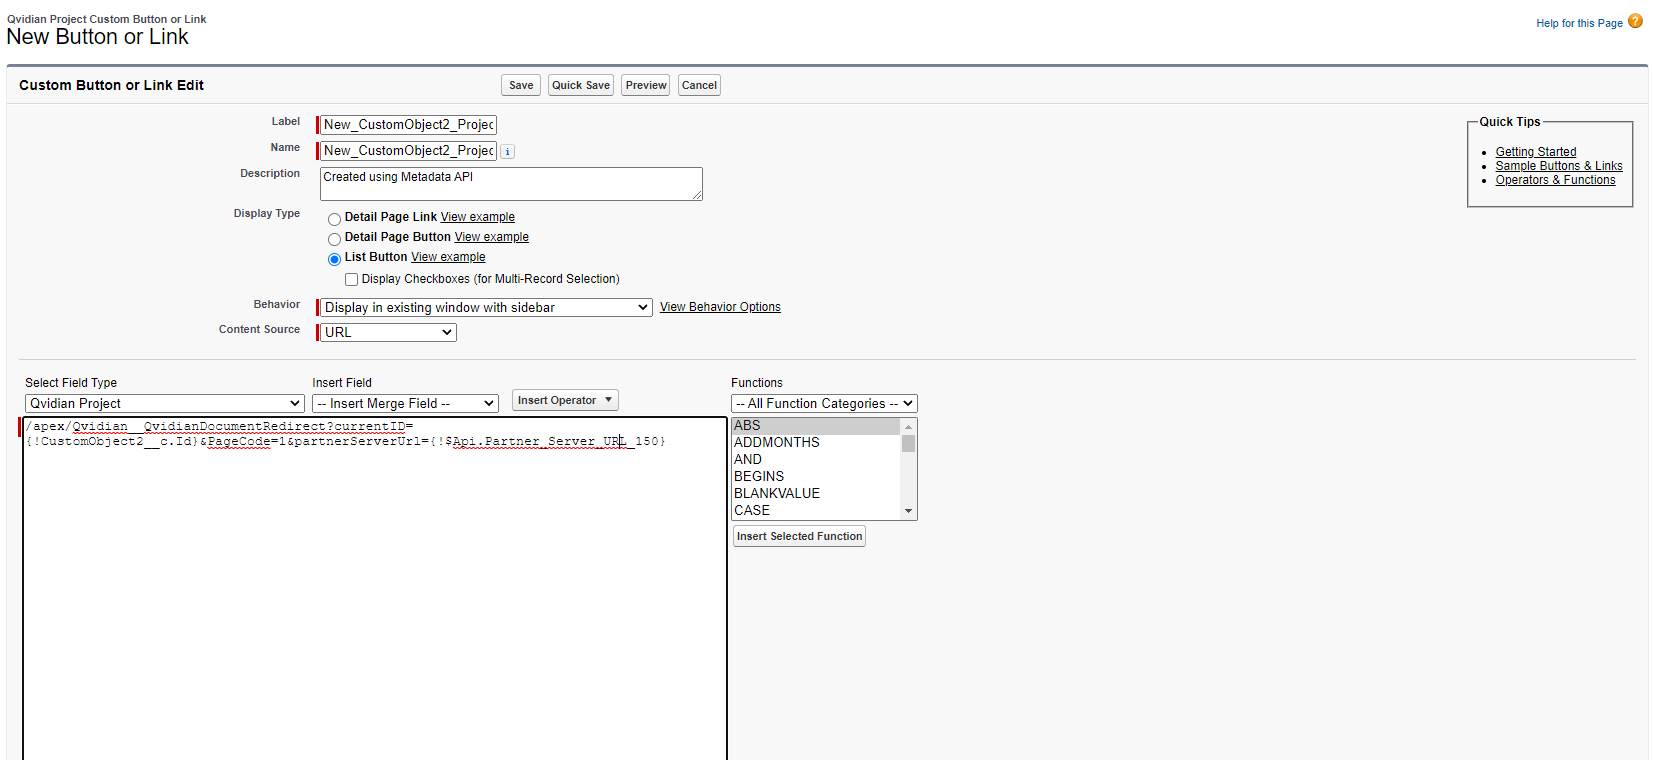The width and height of the screenshot is (1653, 760).
Task: Click the Preview button
Action: click(646, 85)
